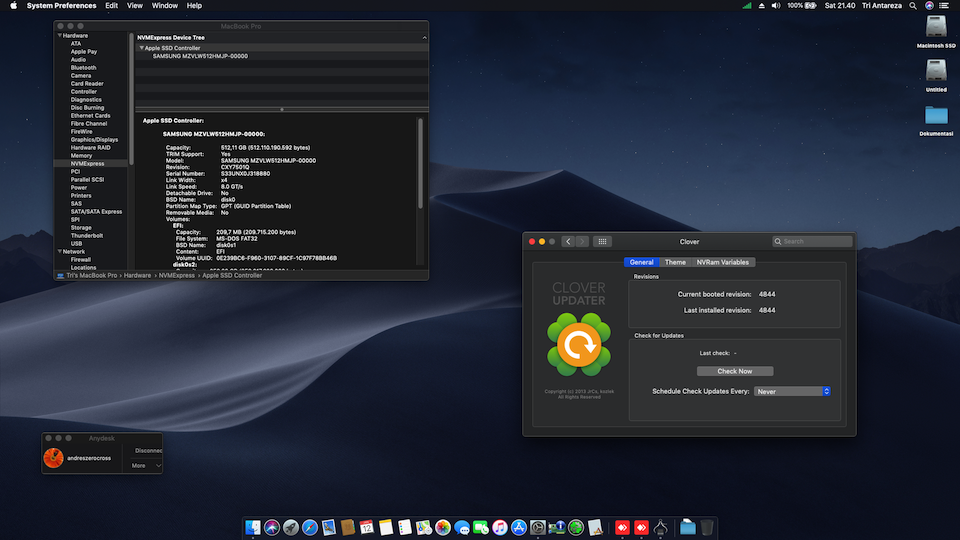Go back in Clover preference pane
Viewport: 960px width, 540px height.
(x=568, y=241)
